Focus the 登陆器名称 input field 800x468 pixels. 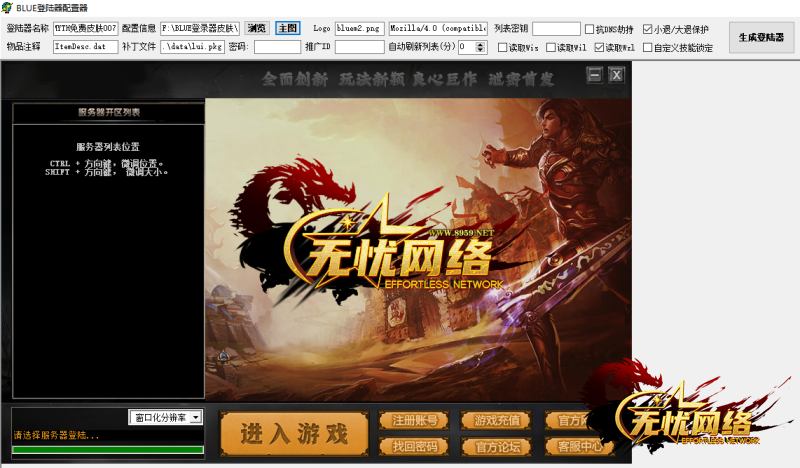[x=86, y=29]
